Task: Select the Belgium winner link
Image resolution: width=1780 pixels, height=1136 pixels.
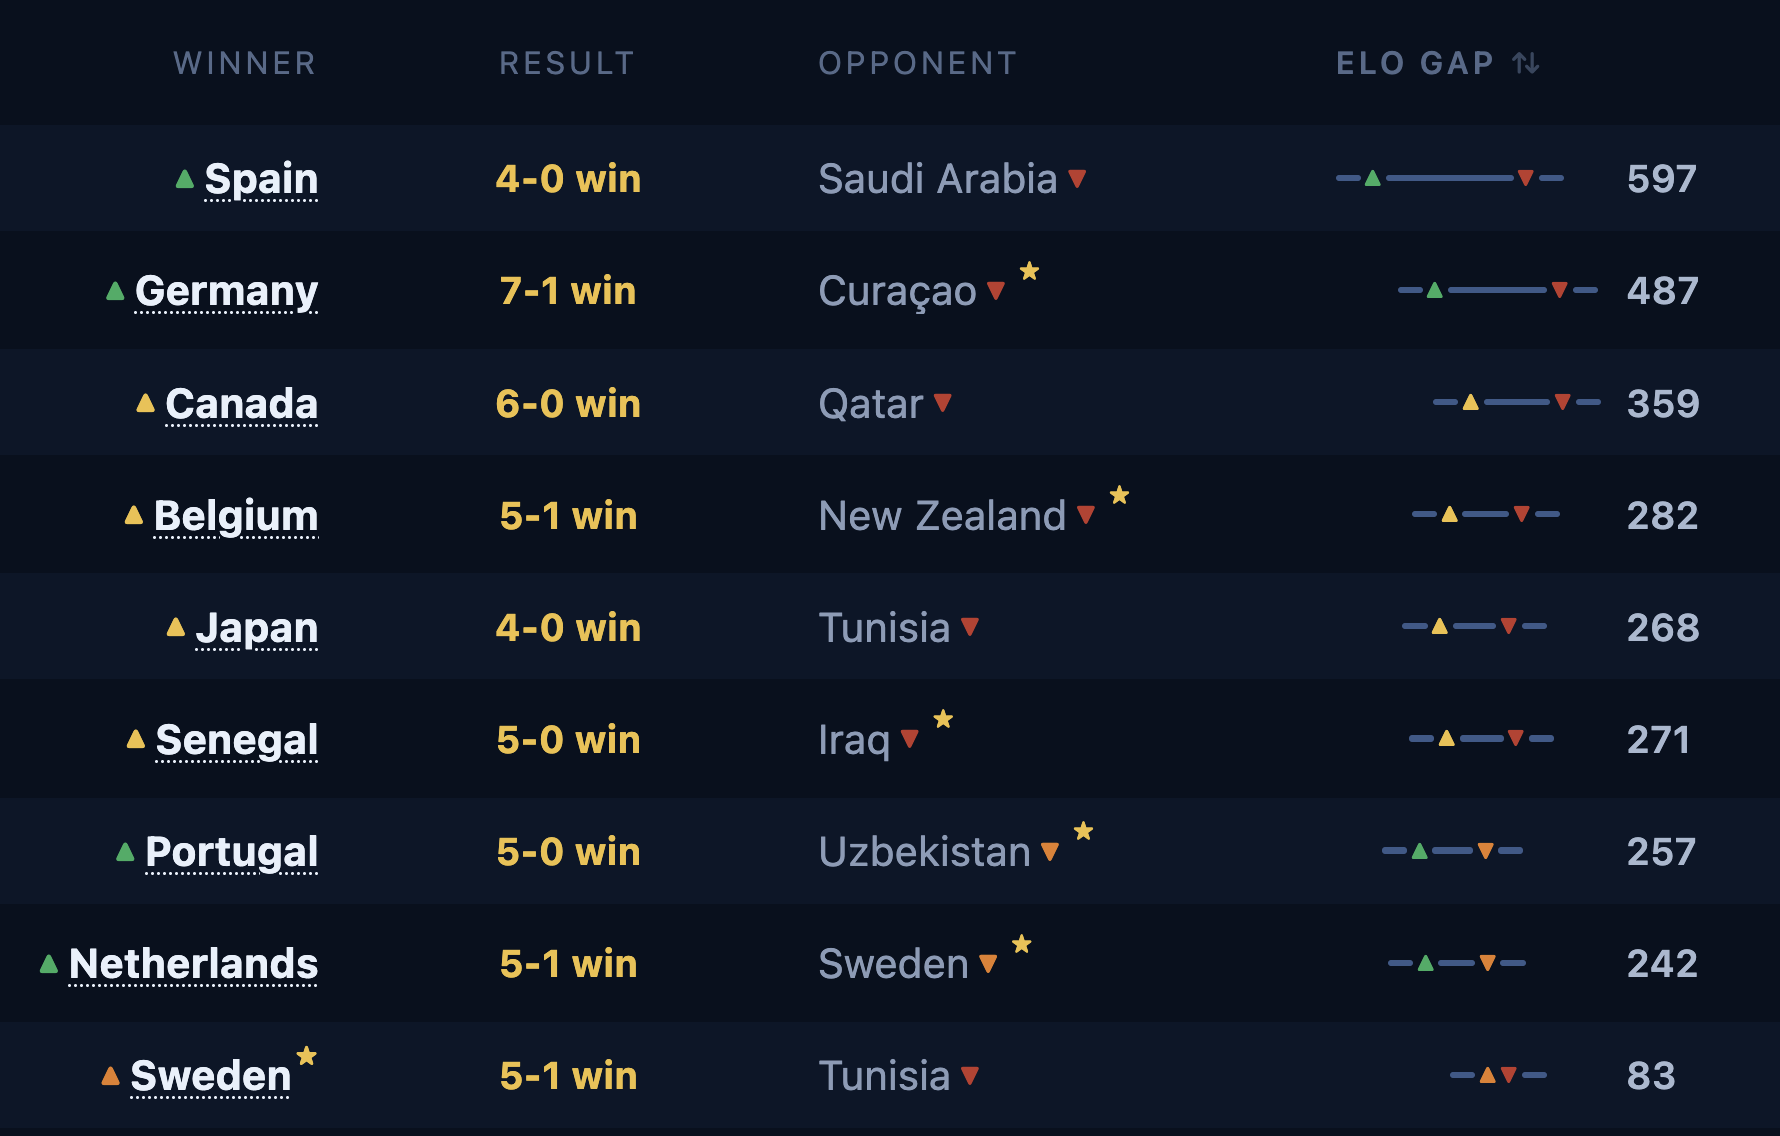Action: pyautogui.click(x=236, y=516)
